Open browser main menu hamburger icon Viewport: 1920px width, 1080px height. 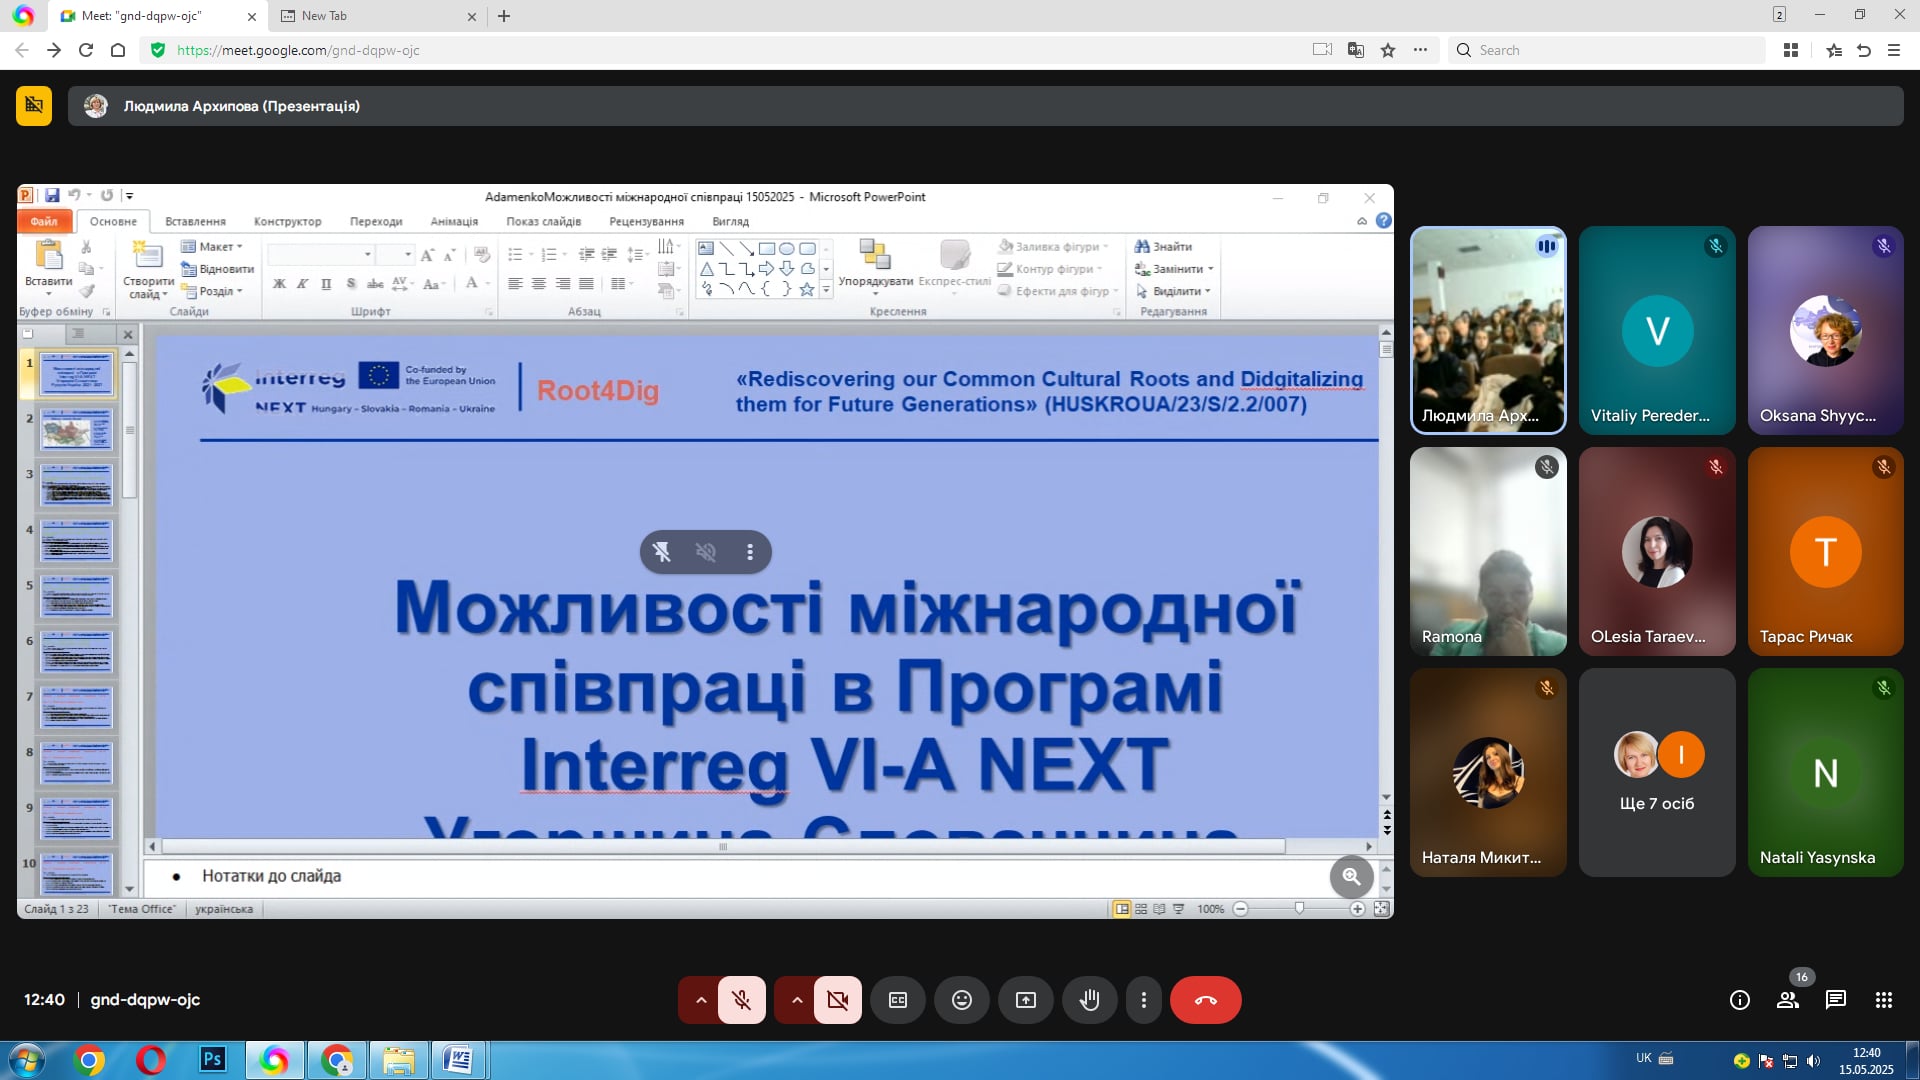(x=1894, y=50)
